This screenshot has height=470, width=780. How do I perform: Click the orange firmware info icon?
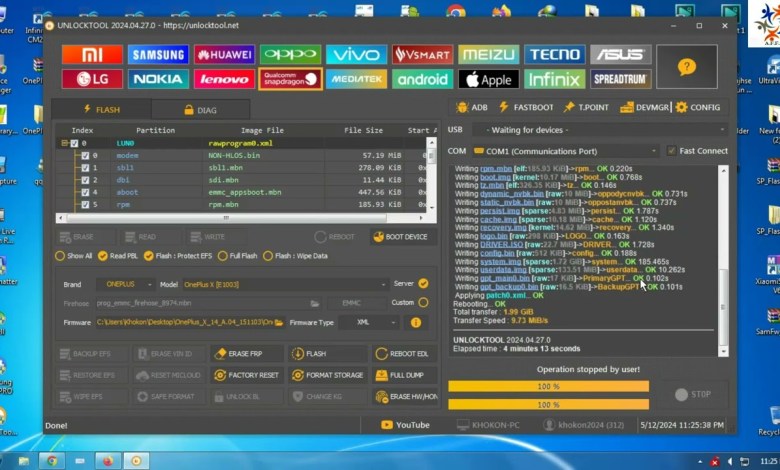click(x=416, y=323)
